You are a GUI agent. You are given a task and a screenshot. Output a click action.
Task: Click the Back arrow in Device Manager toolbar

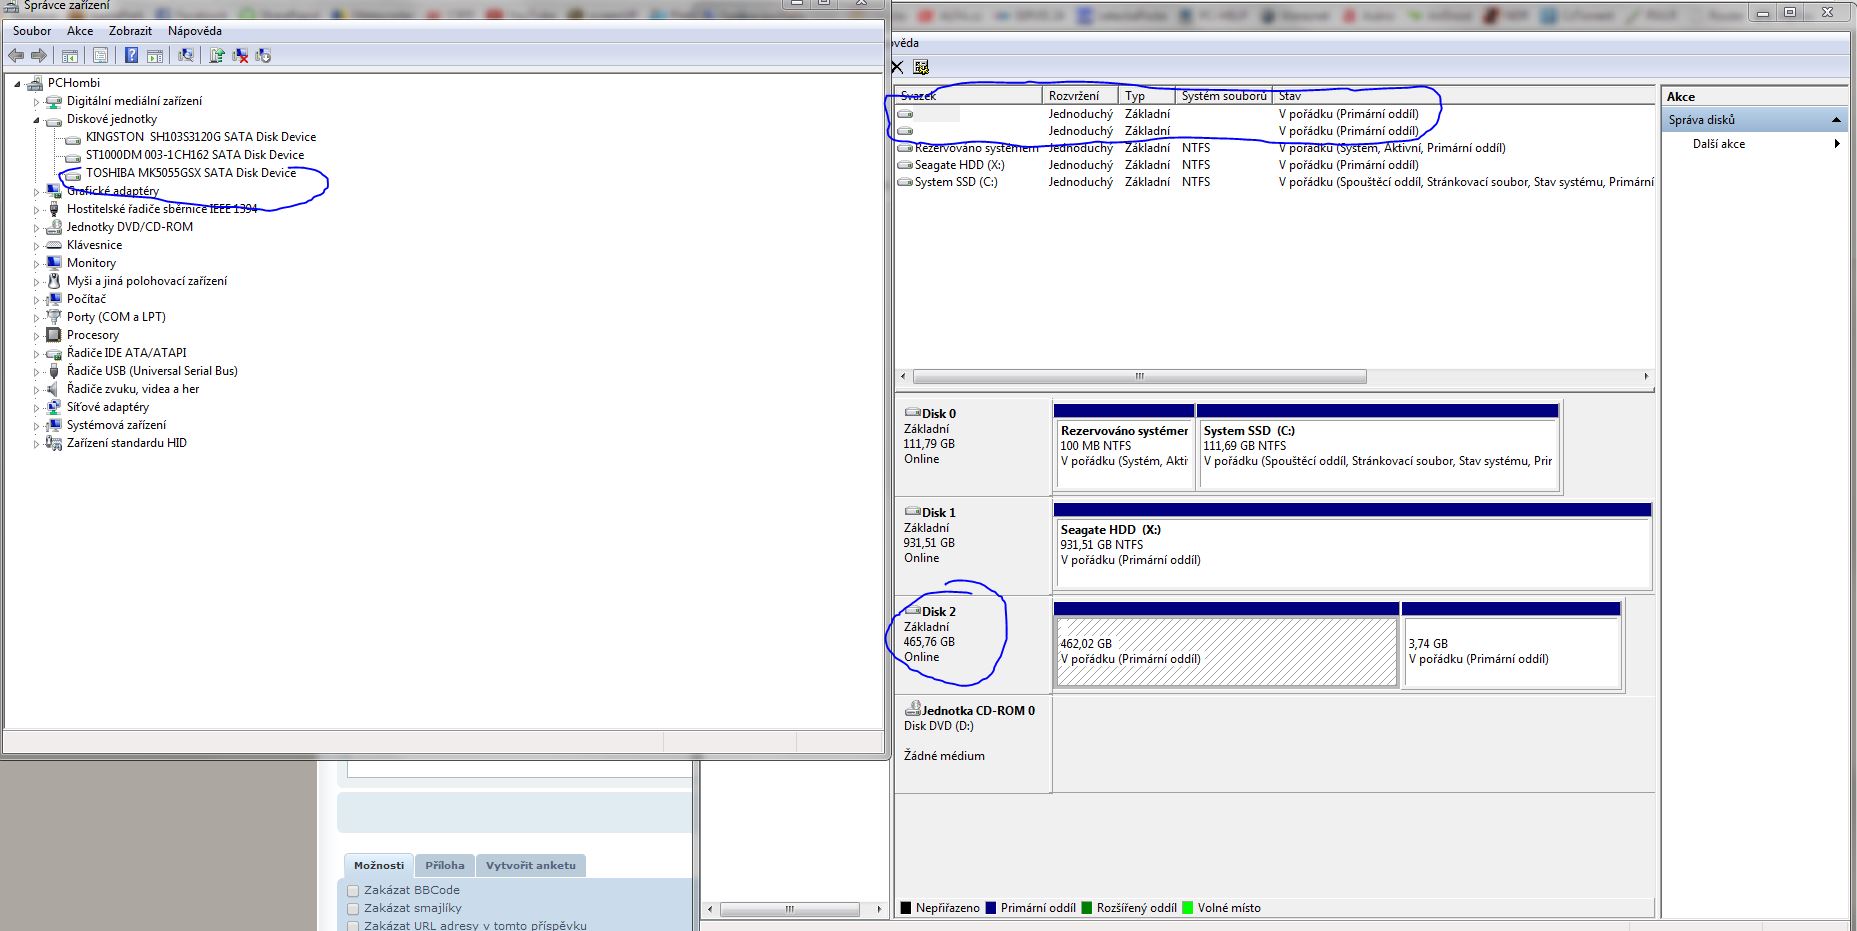click(x=16, y=56)
